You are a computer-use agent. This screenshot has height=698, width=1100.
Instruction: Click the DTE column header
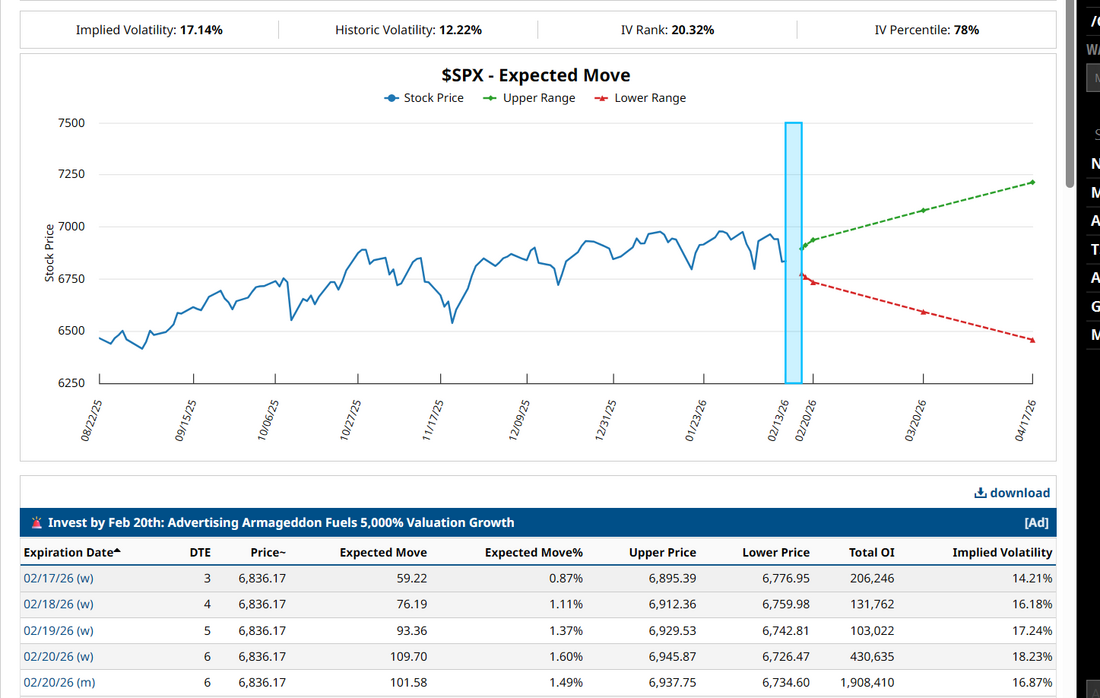click(x=200, y=552)
